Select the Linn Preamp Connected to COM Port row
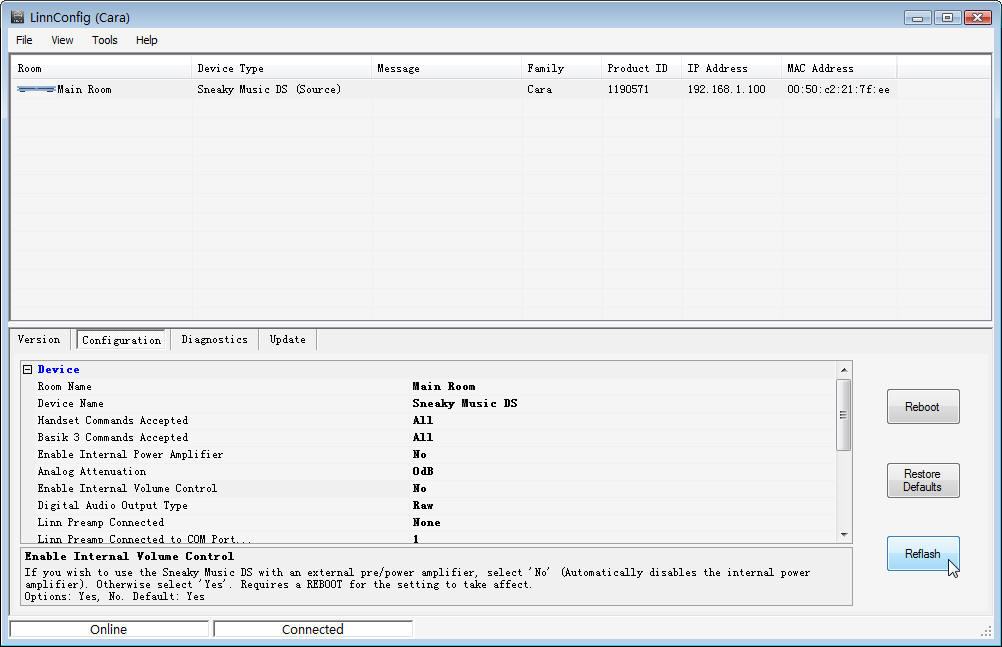 pos(428,538)
